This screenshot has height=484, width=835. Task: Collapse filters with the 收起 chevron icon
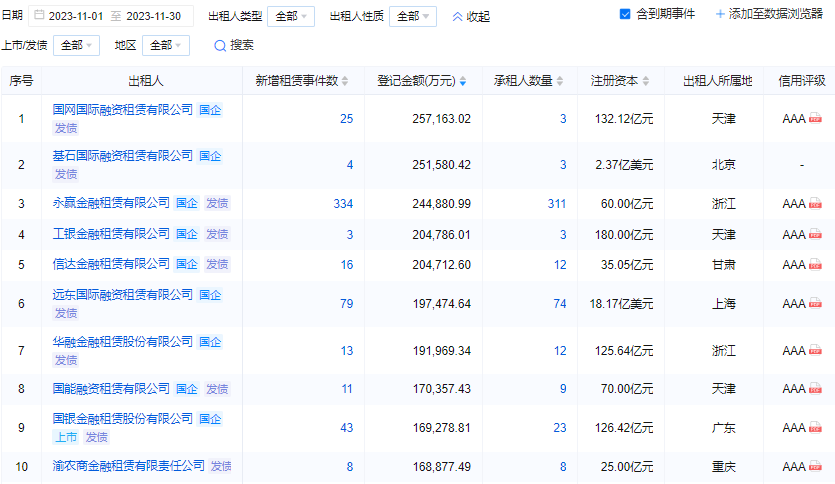point(457,17)
